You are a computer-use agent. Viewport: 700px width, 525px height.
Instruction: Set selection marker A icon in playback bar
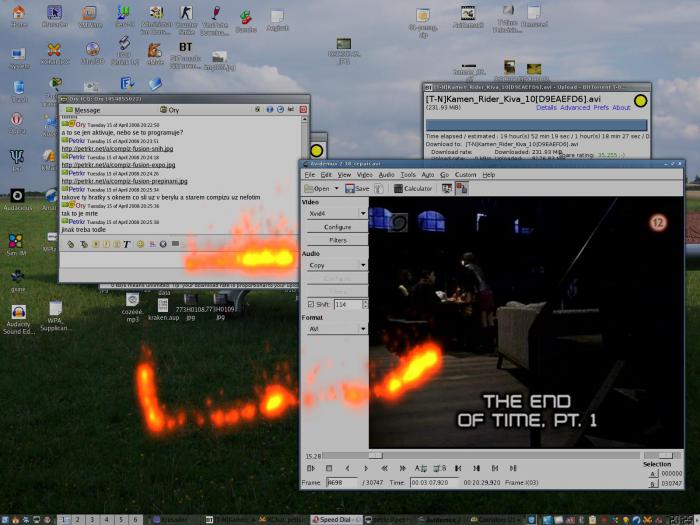point(421,468)
